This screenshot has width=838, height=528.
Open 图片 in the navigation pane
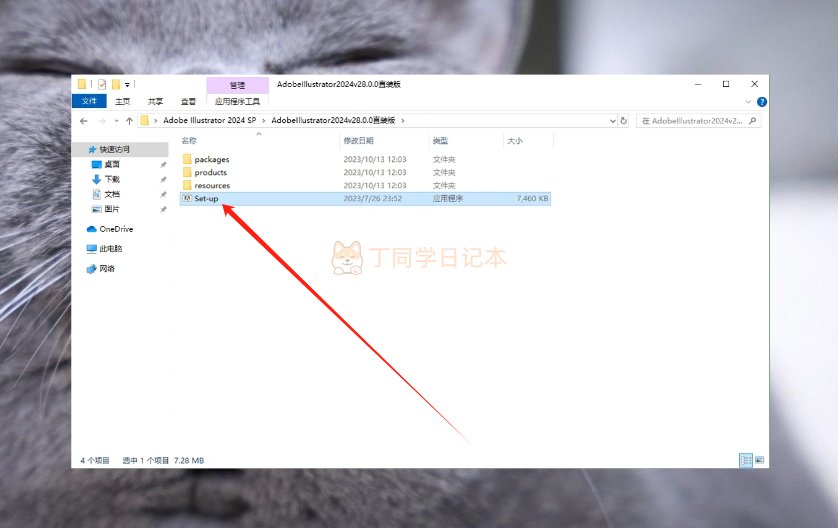(112, 209)
